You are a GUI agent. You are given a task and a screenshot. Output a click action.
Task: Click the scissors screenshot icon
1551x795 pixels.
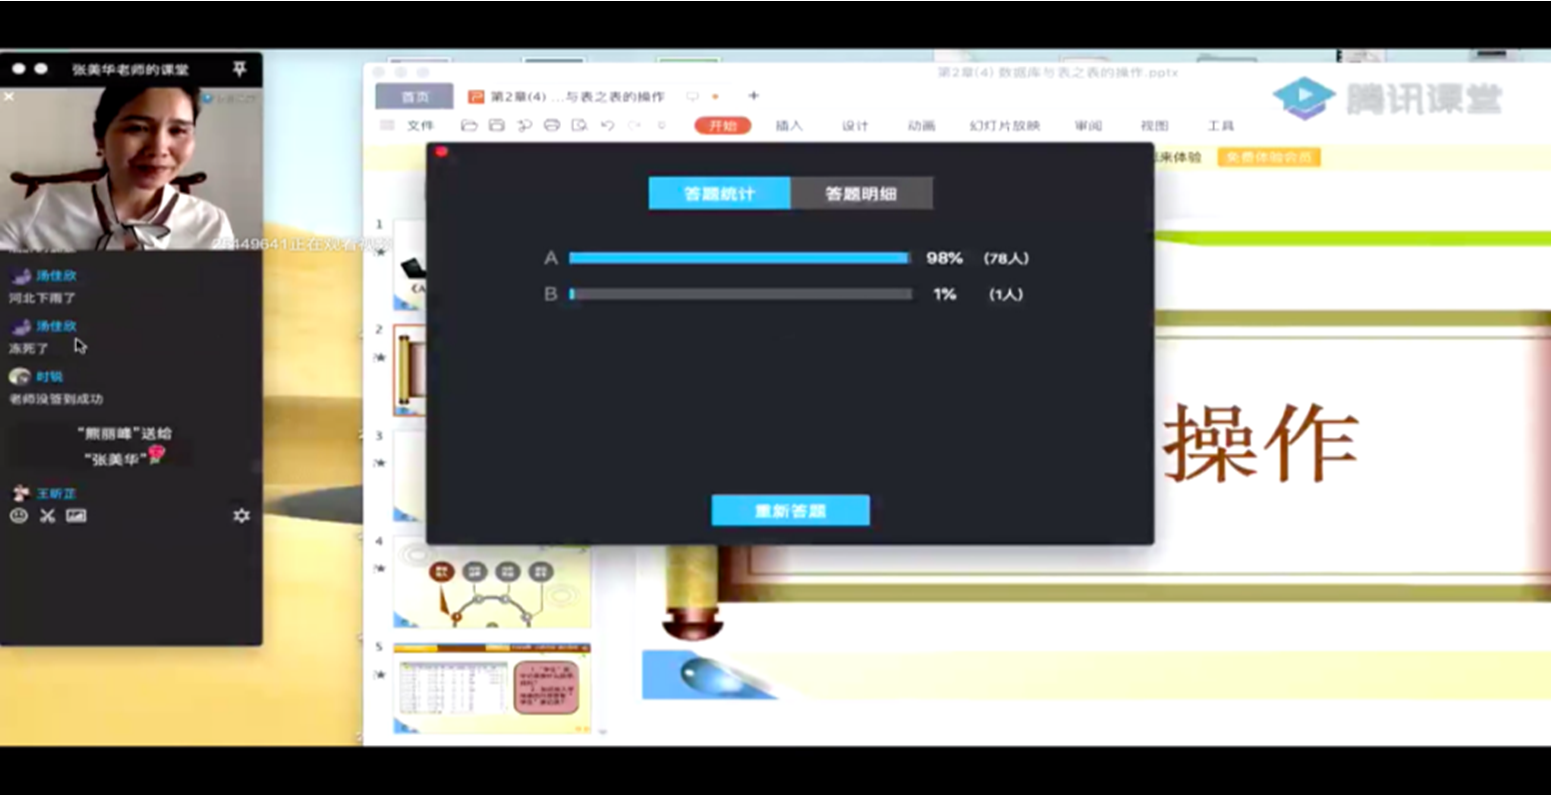coord(47,516)
